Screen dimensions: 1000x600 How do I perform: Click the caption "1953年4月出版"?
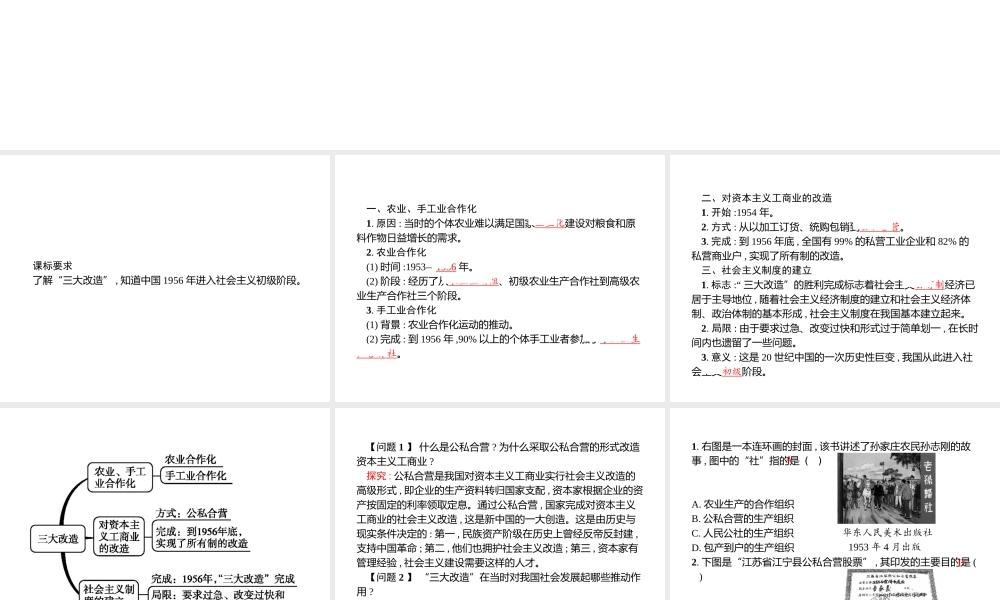[x=885, y=546]
